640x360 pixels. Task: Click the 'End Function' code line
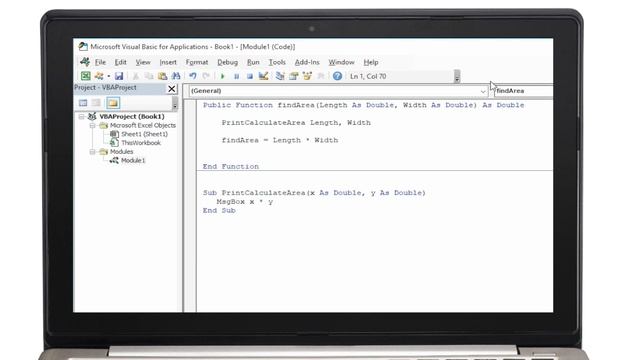[x=231, y=167]
